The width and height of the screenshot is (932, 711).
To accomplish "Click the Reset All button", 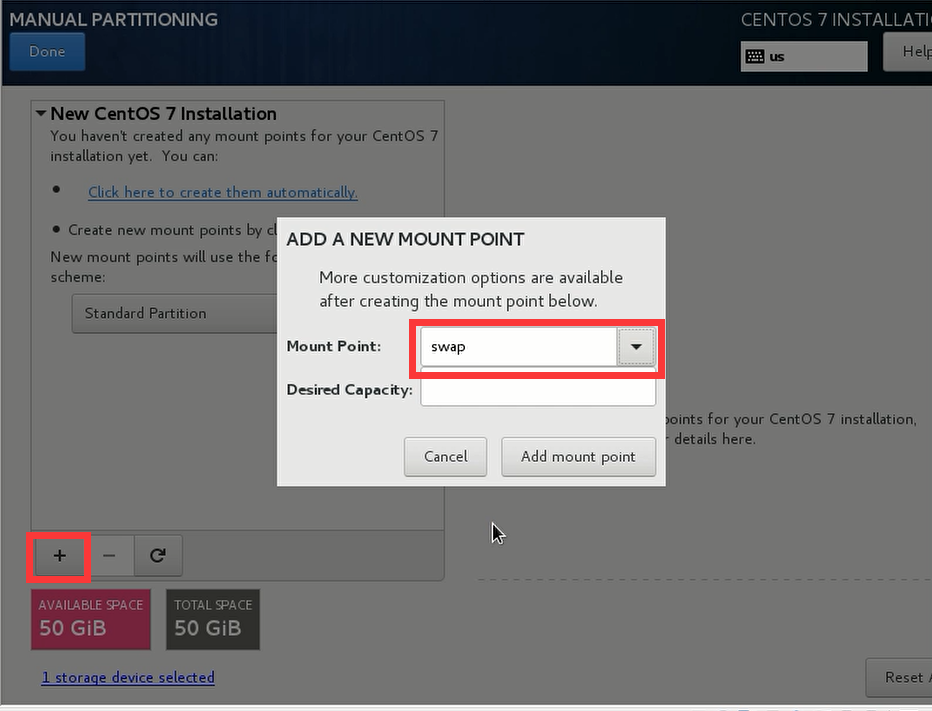I will coord(902,677).
